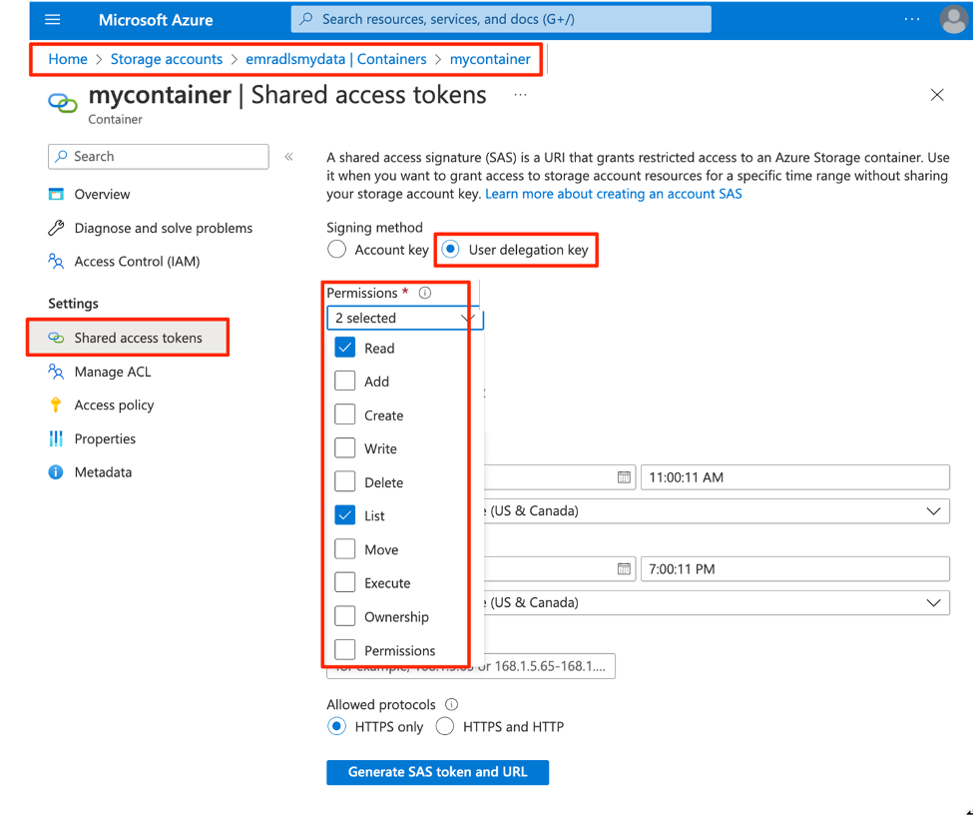Open the expiry date calendar picker icon

624,569
